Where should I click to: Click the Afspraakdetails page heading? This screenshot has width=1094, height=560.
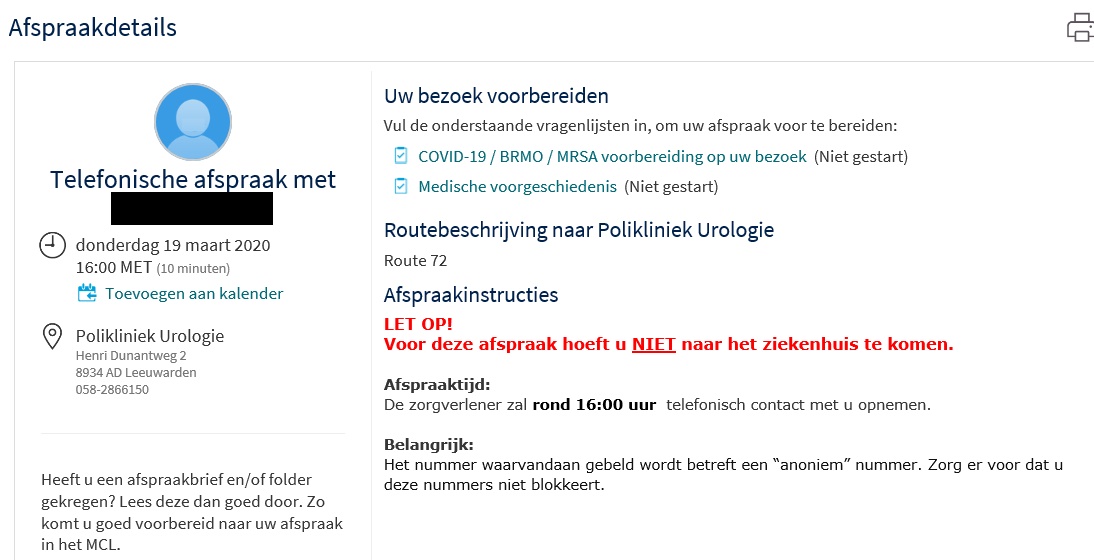pos(93,28)
